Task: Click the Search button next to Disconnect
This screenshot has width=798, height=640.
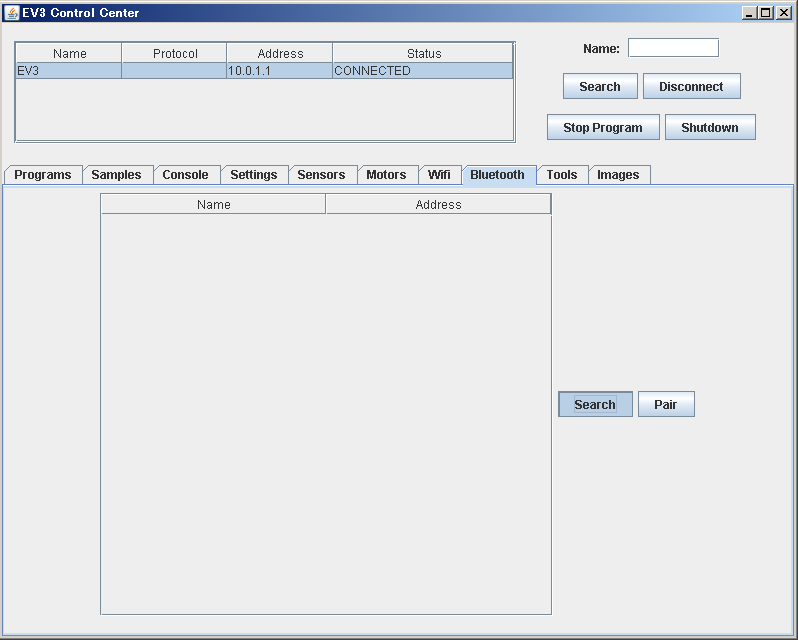Action: [600, 86]
